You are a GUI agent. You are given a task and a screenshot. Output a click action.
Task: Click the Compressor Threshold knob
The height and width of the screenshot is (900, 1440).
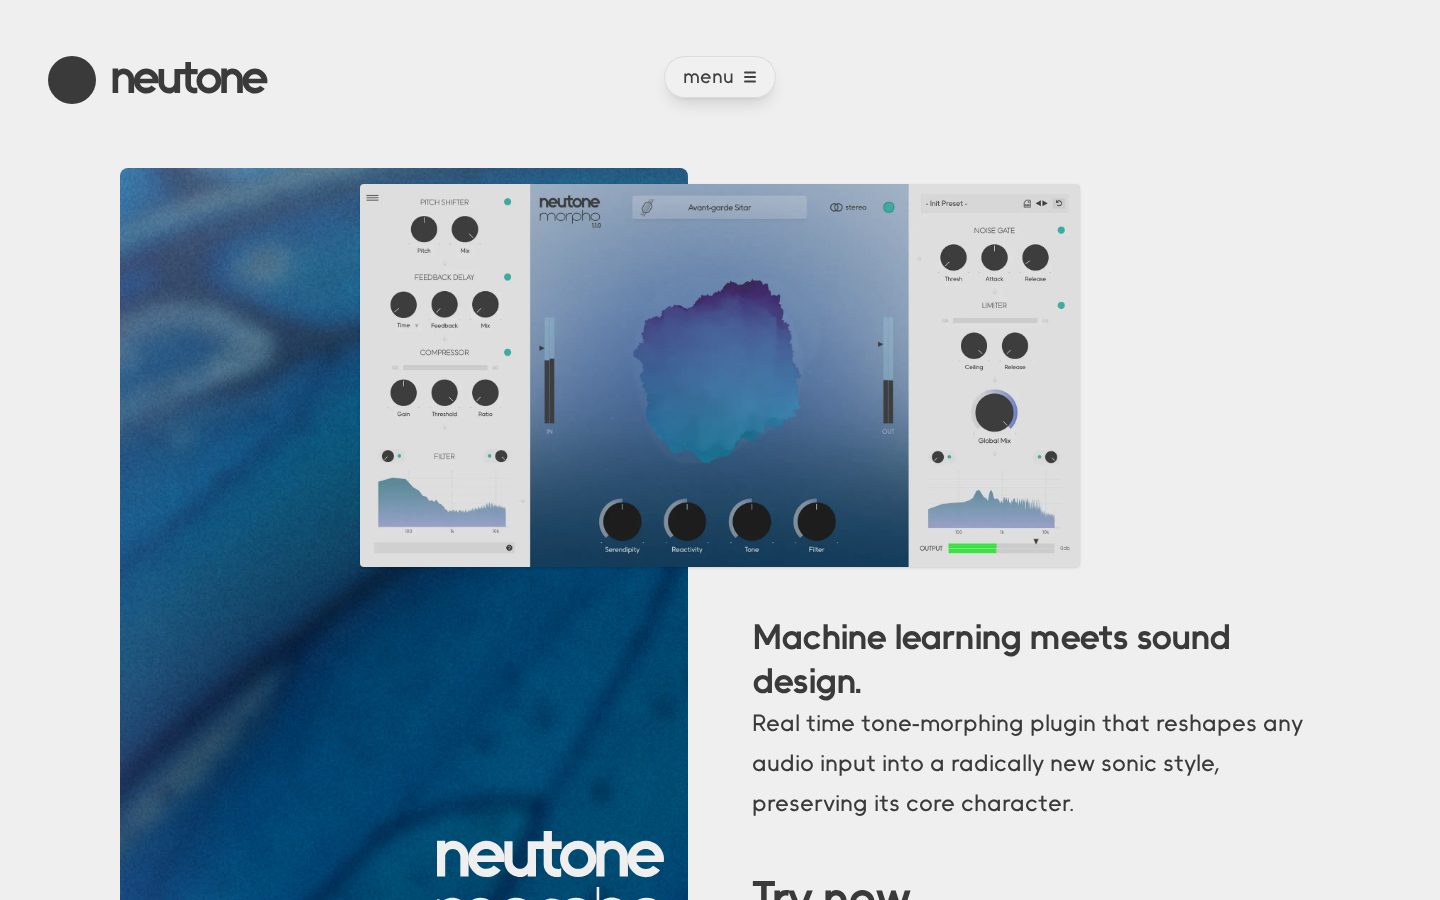point(444,392)
